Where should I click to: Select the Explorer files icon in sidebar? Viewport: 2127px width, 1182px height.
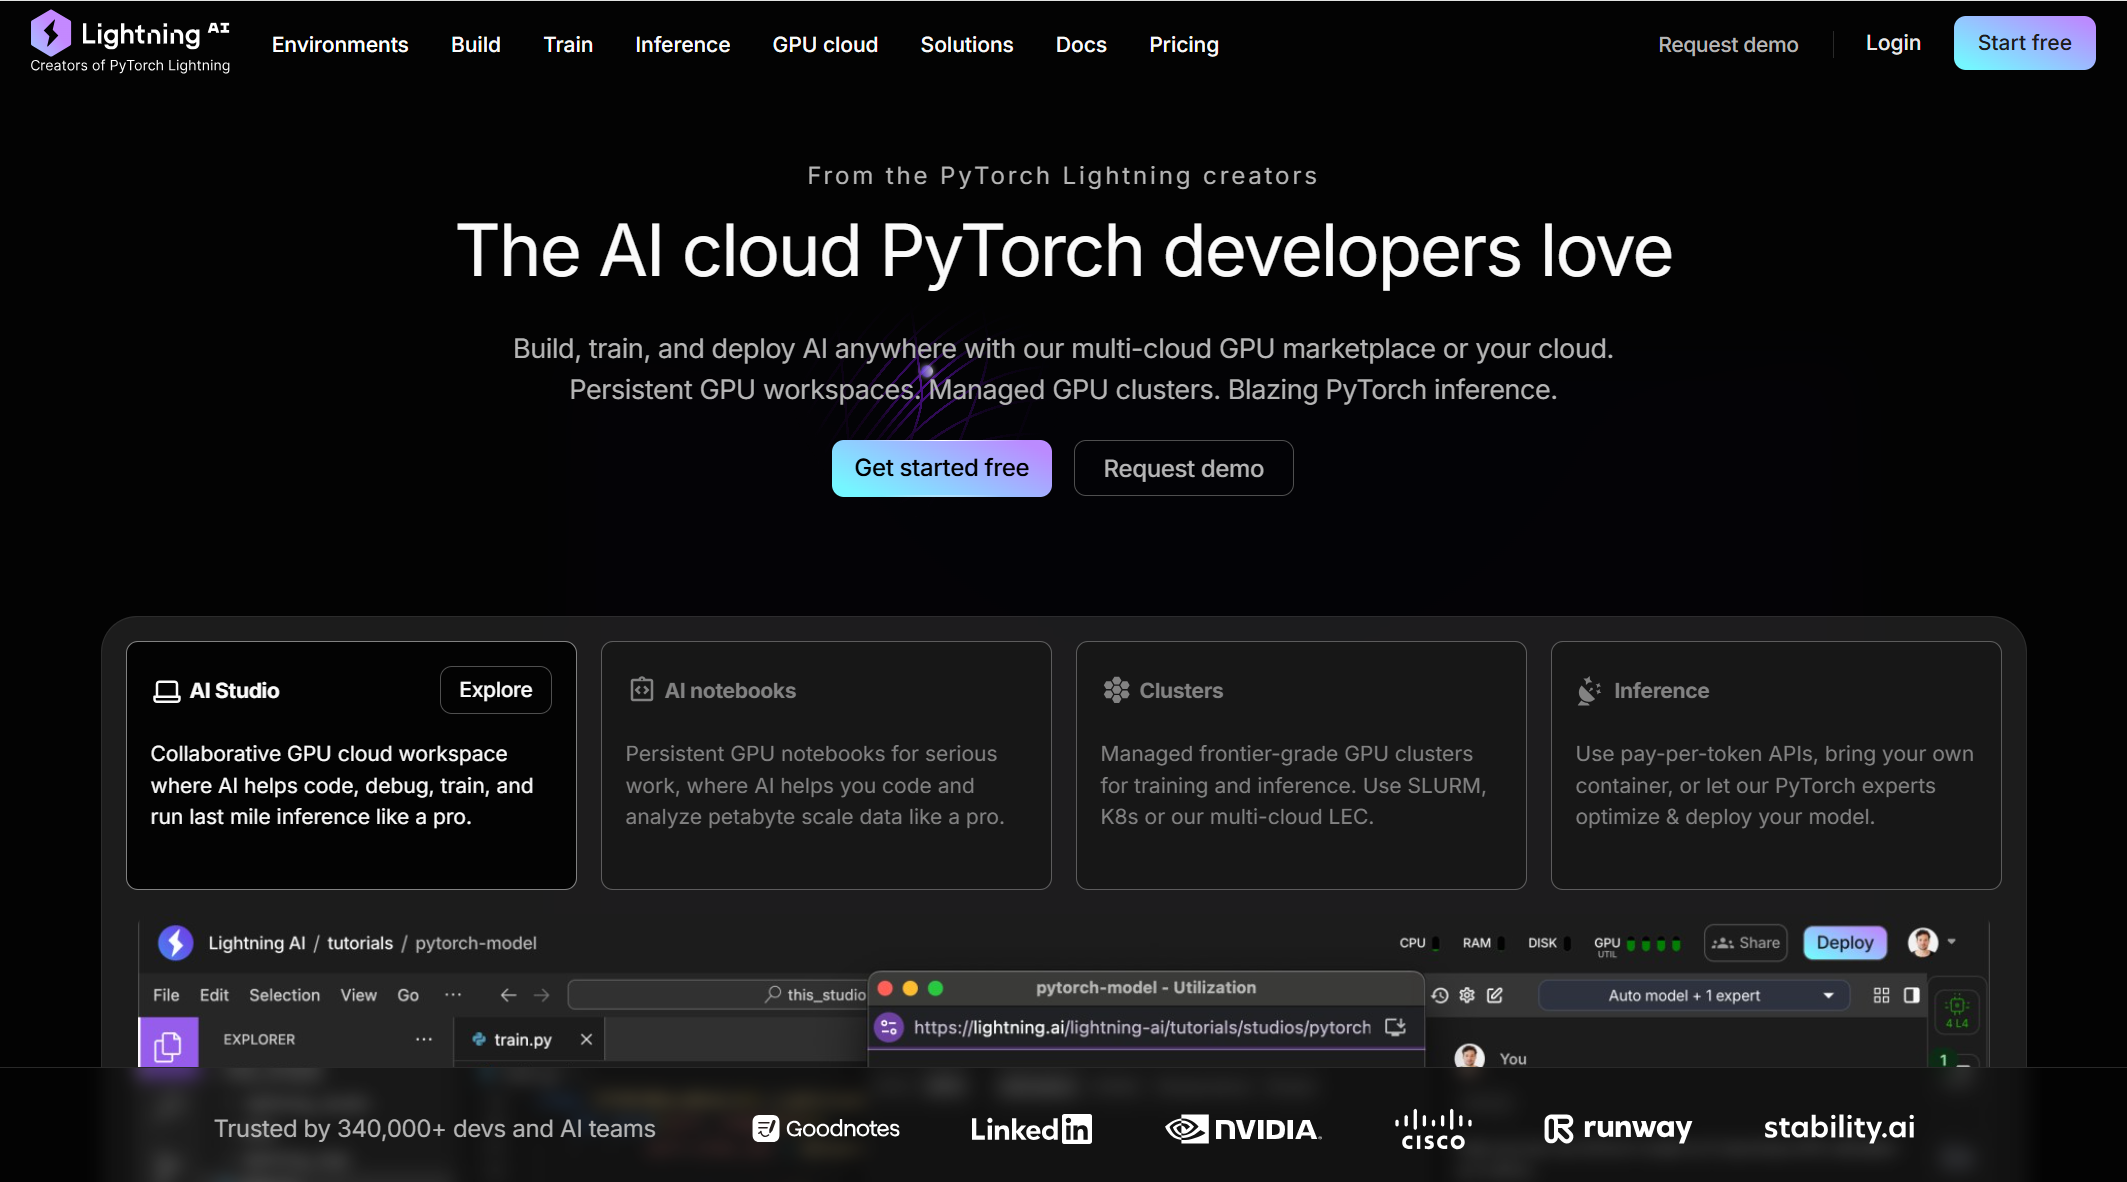point(168,1045)
